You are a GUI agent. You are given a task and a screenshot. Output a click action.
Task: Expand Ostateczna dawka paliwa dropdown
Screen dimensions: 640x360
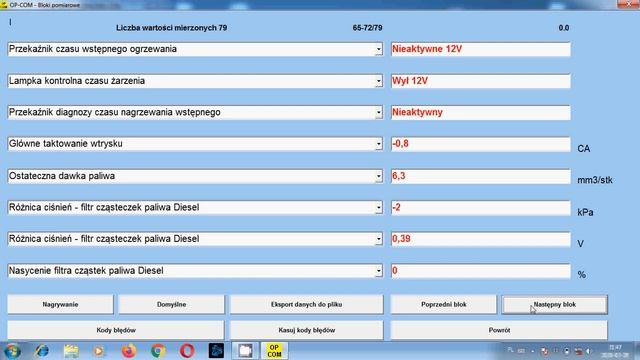tap(379, 176)
